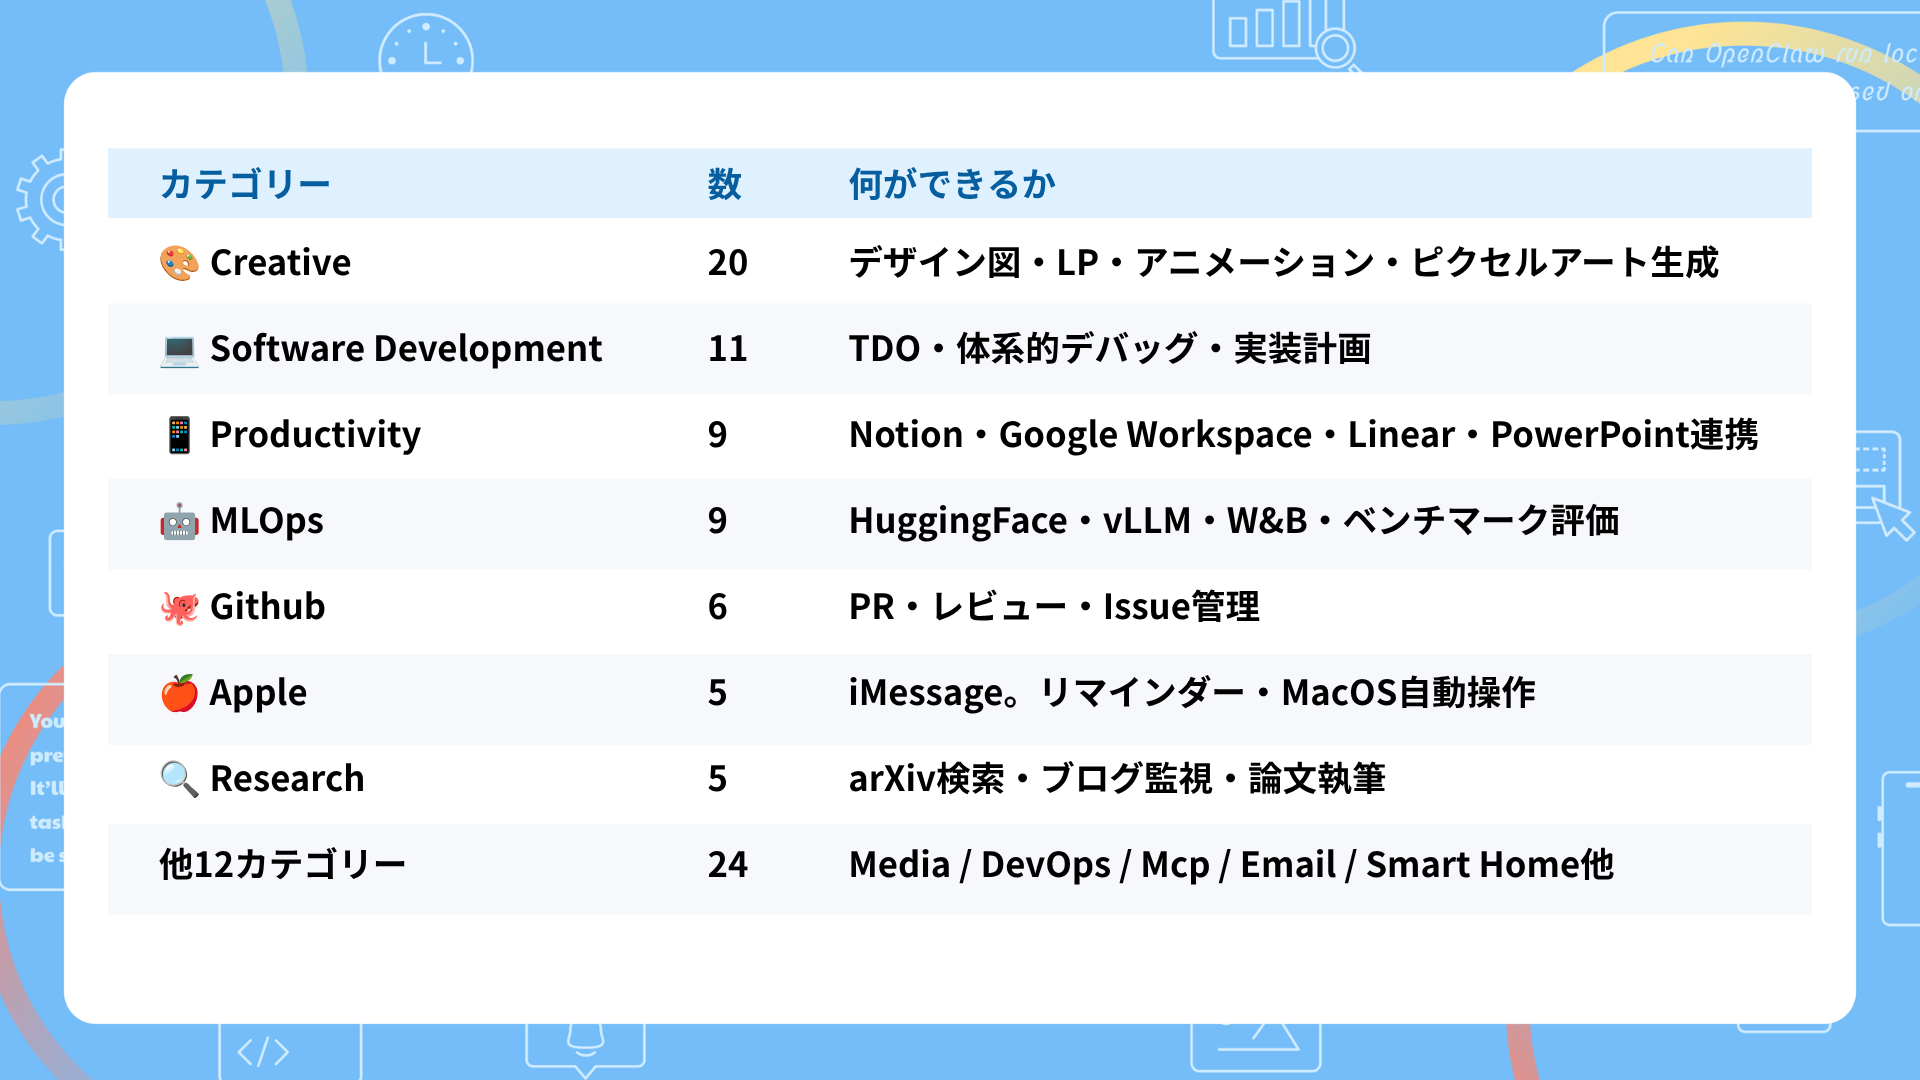Click the robot emoji beside MLOps
This screenshot has width=1920, height=1080.
[180, 521]
